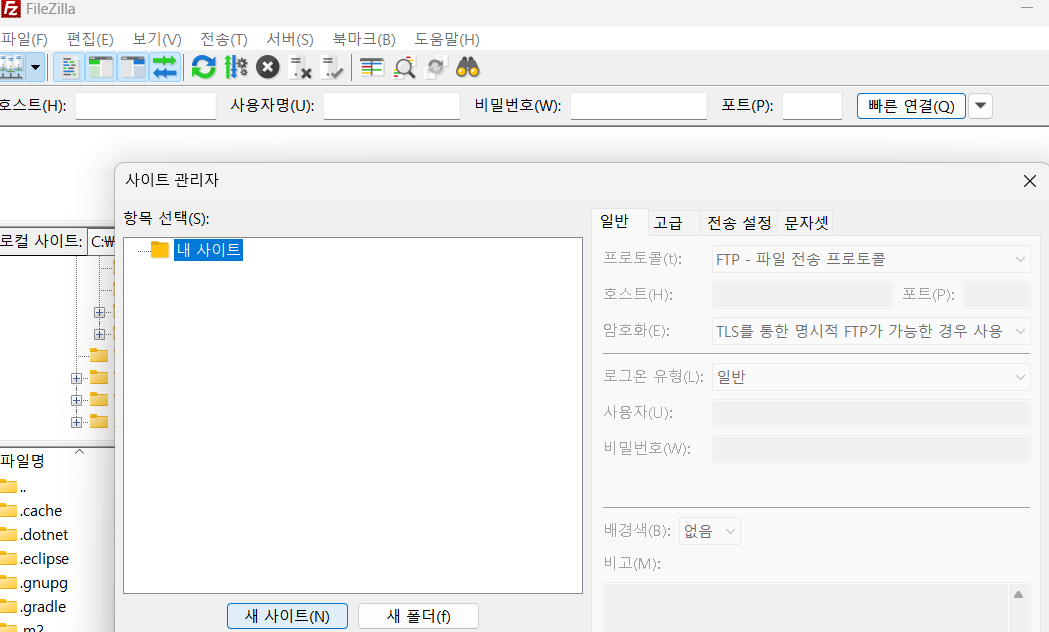
Task: Open the 전송(T) menu
Action: (x=223, y=39)
